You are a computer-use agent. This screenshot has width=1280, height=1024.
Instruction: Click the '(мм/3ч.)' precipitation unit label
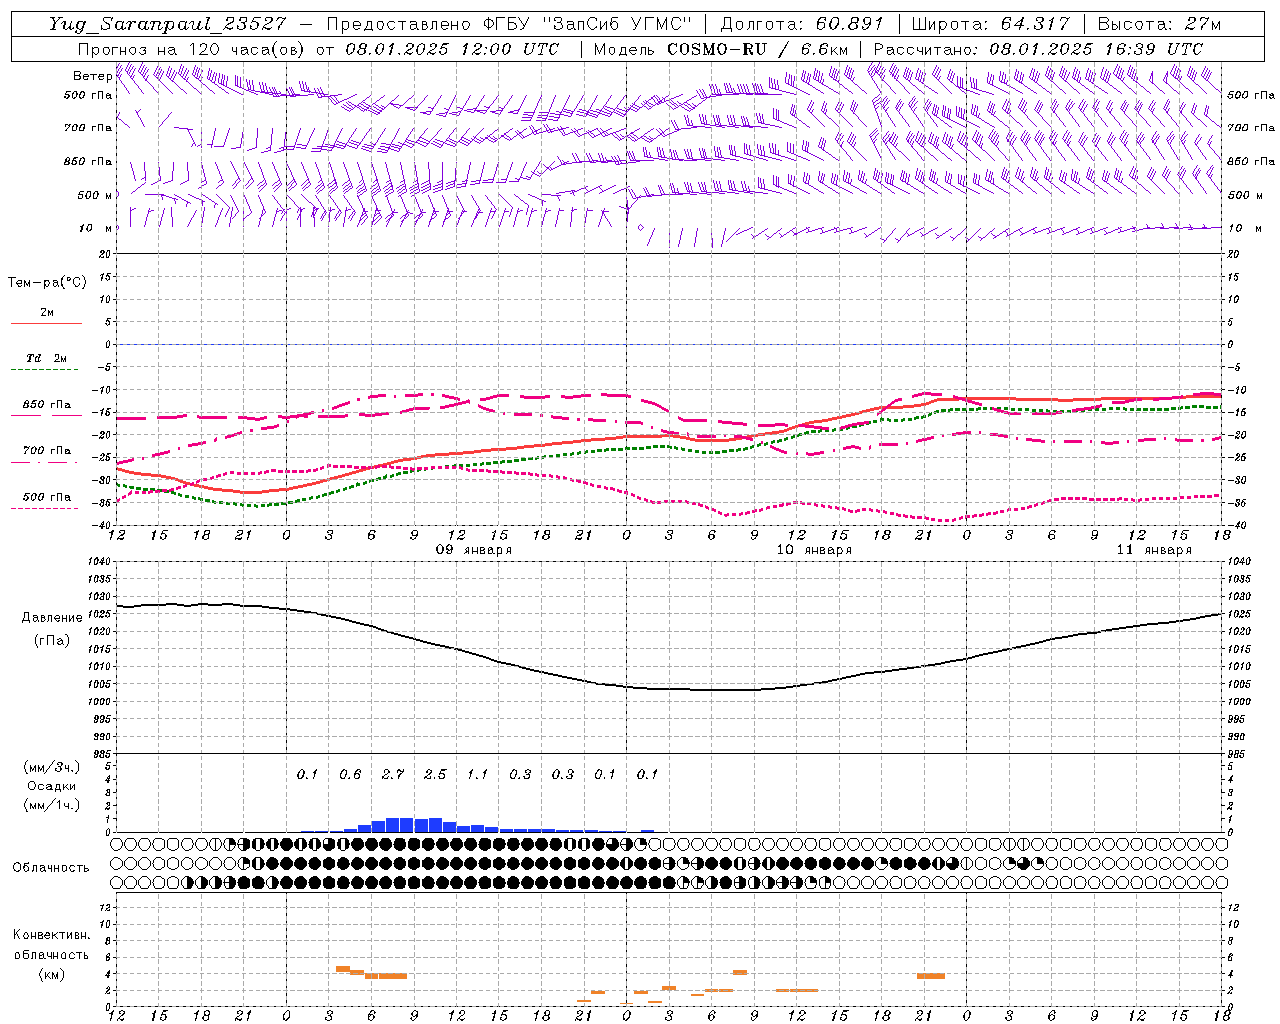(51, 767)
